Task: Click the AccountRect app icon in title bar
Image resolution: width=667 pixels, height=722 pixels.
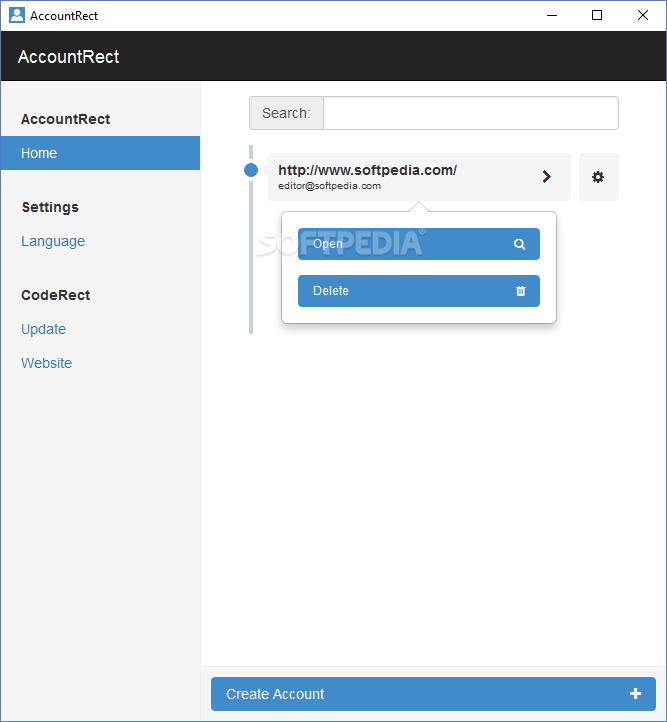Action: [x=17, y=15]
